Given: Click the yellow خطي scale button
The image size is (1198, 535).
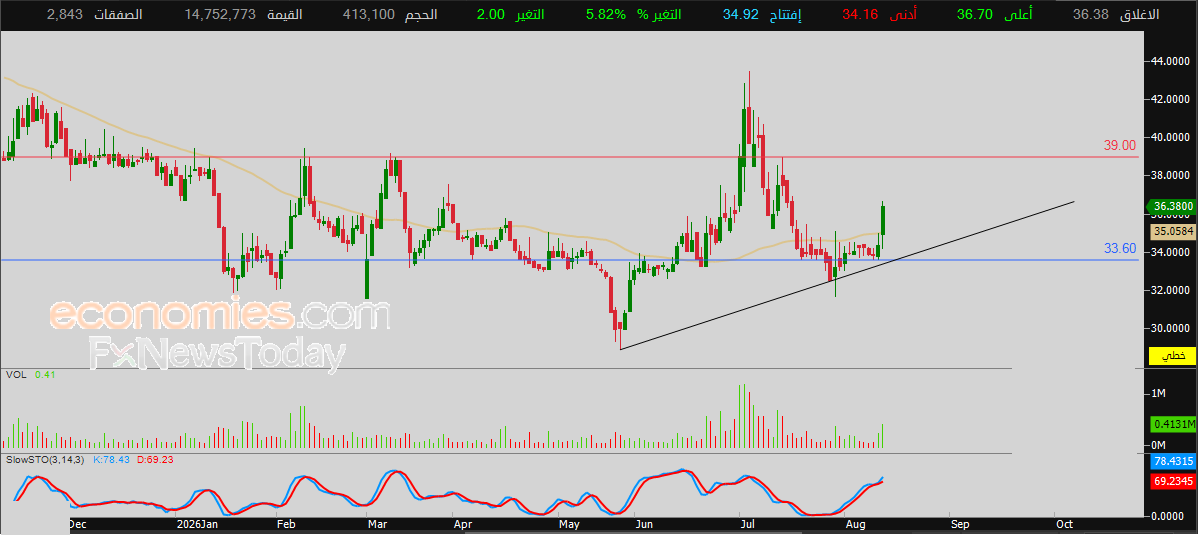Looking at the screenshot, I should [1172, 356].
